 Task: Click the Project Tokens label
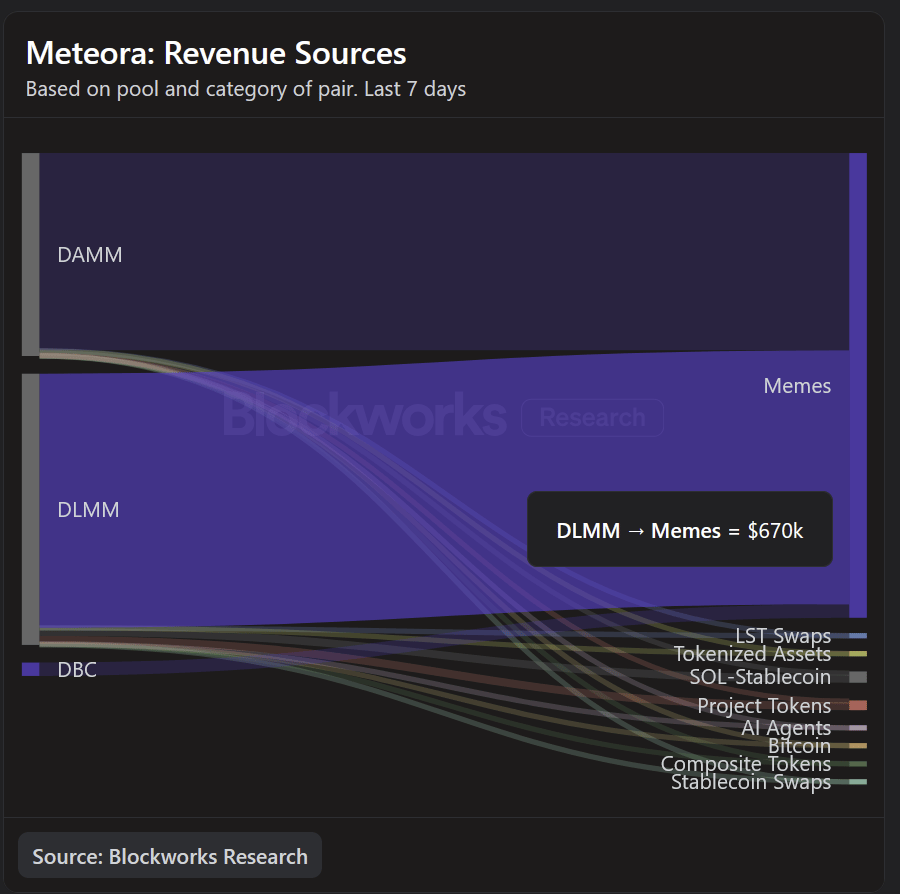coord(764,705)
